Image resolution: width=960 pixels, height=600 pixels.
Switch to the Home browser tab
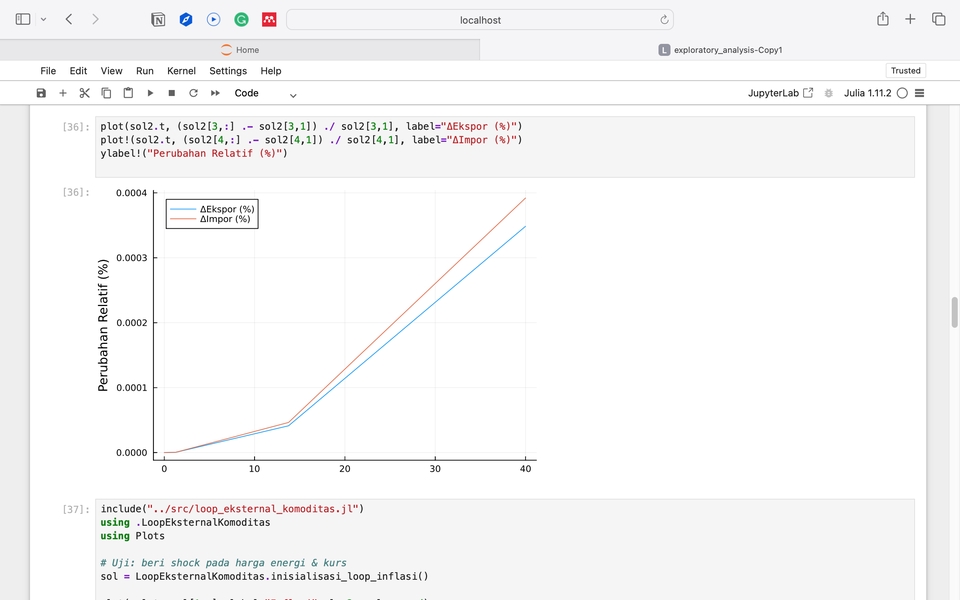(x=240, y=50)
